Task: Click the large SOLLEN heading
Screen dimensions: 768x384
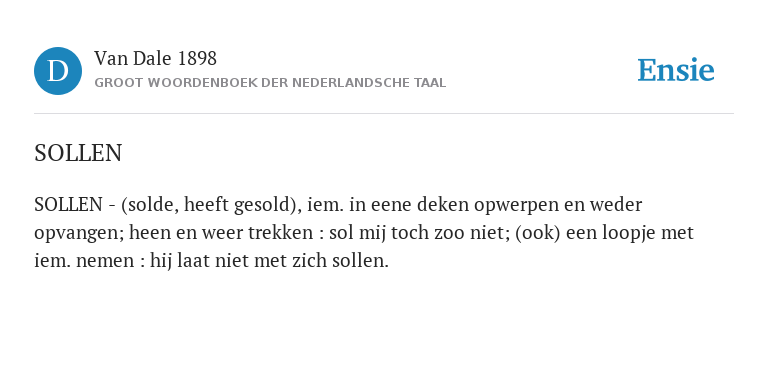Action: coord(78,153)
